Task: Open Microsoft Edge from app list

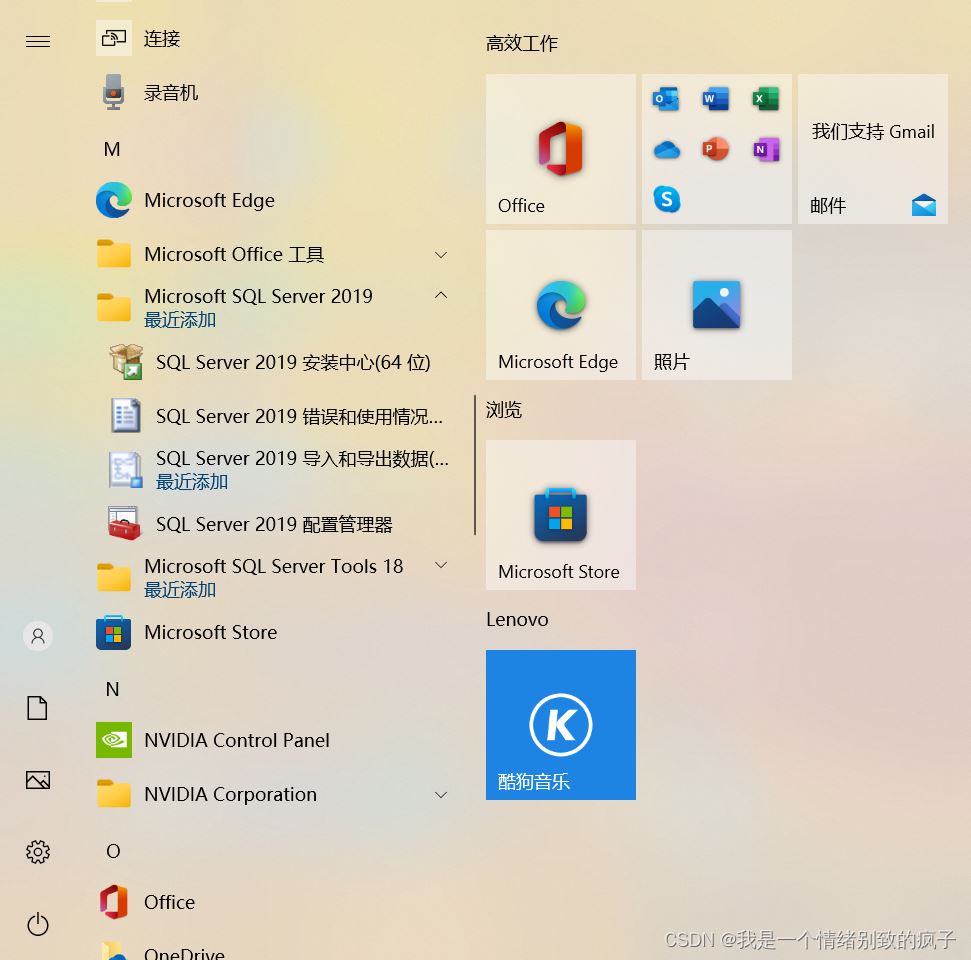Action: tap(272, 200)
